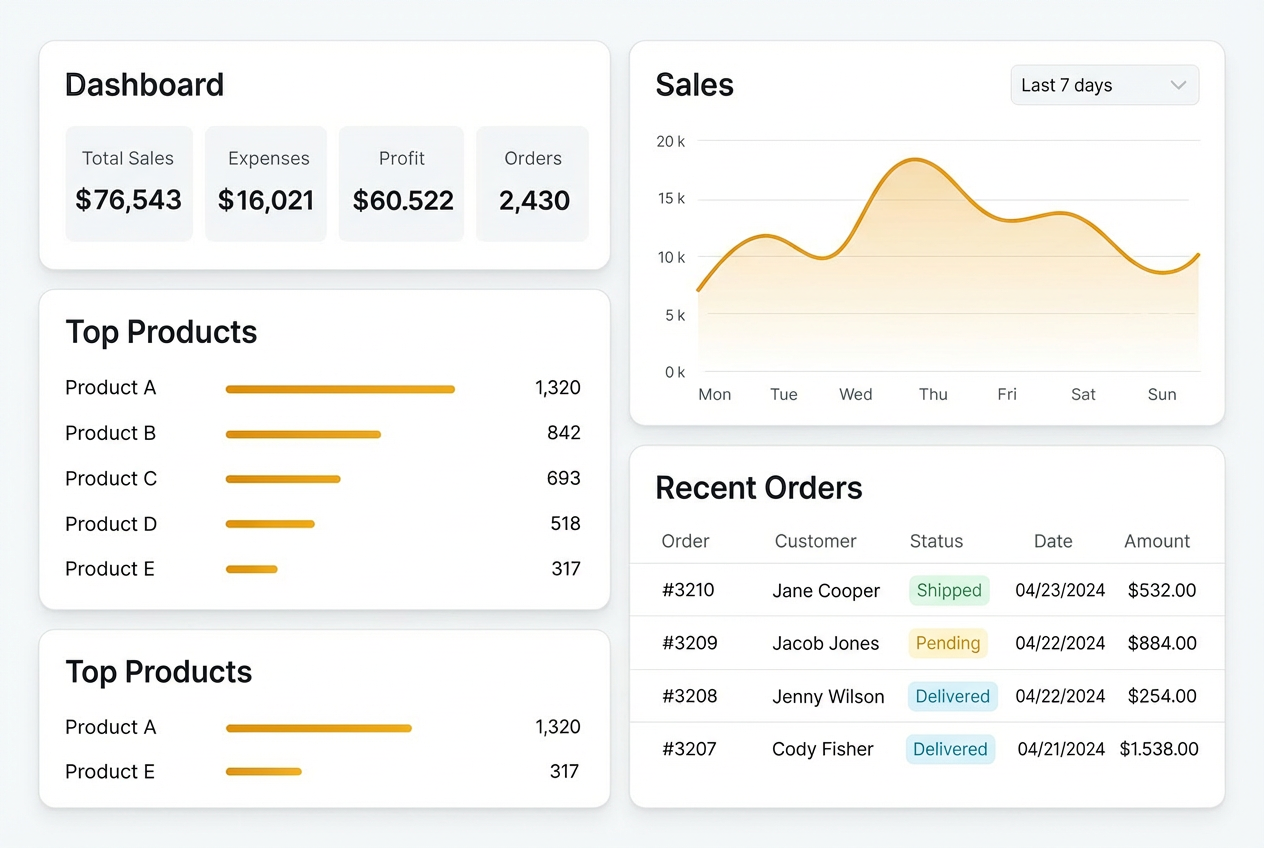The width and height of the screenshot is (1264, 848).
Task: Sort by the Status column header
Action: pos(936,541)
